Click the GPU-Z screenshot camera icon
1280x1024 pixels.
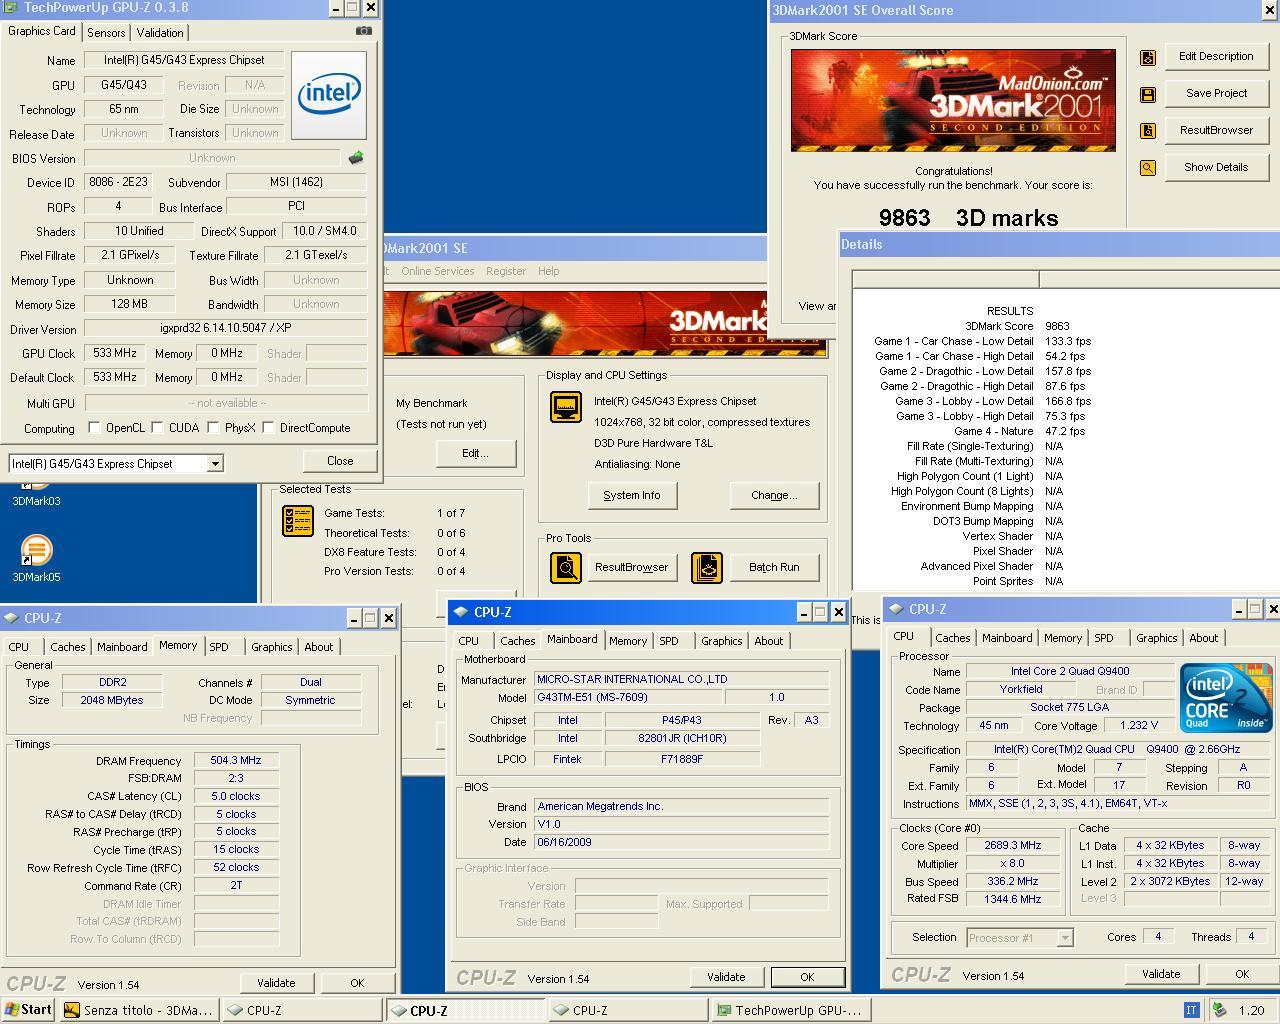[x=364, y=31]
